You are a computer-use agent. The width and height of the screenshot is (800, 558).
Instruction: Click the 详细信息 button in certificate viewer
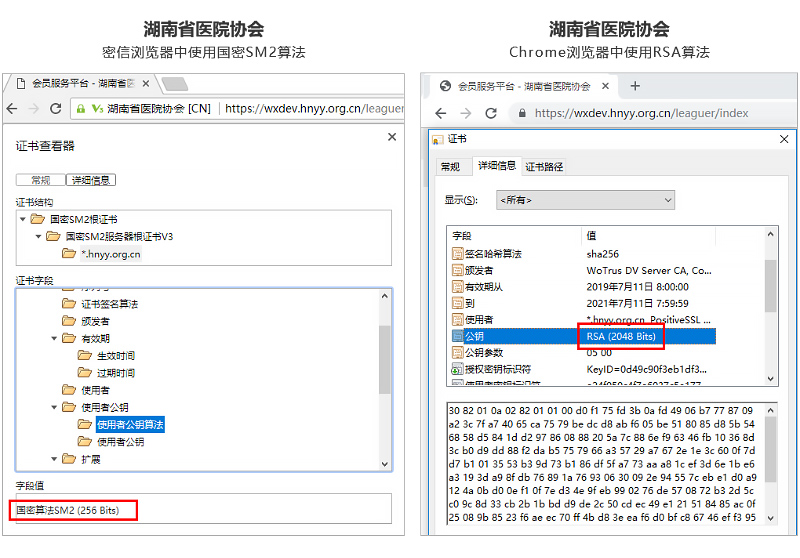pyautogui.click(x=90, y=180)
